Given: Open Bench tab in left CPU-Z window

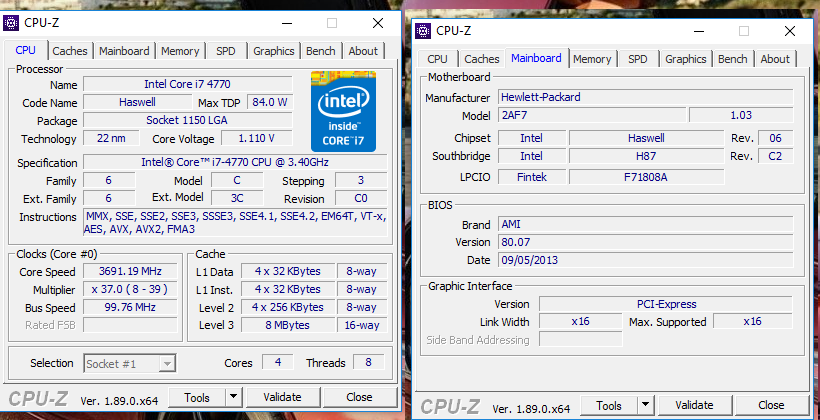Looking at the screenshot, I should pos(321,51).
